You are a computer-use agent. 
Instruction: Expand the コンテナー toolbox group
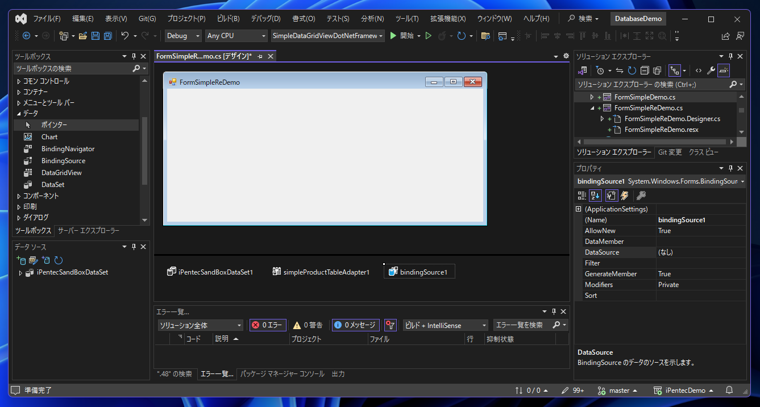(x=19, y=92)
